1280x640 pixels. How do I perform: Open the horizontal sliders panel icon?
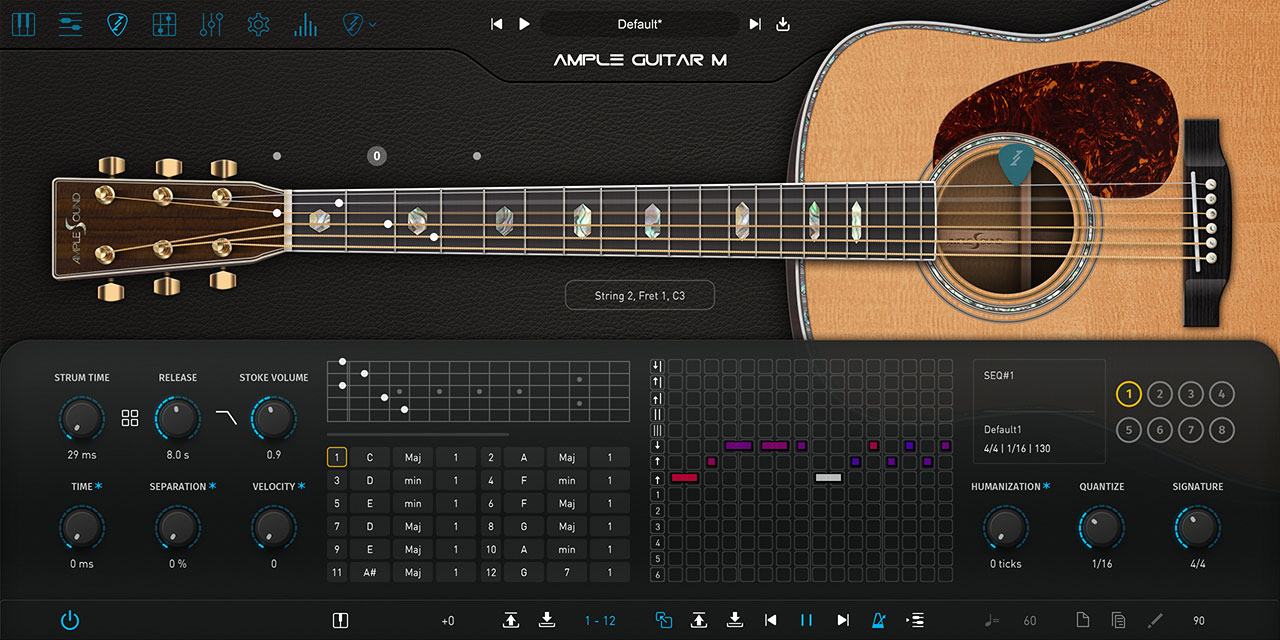point(70,24)
